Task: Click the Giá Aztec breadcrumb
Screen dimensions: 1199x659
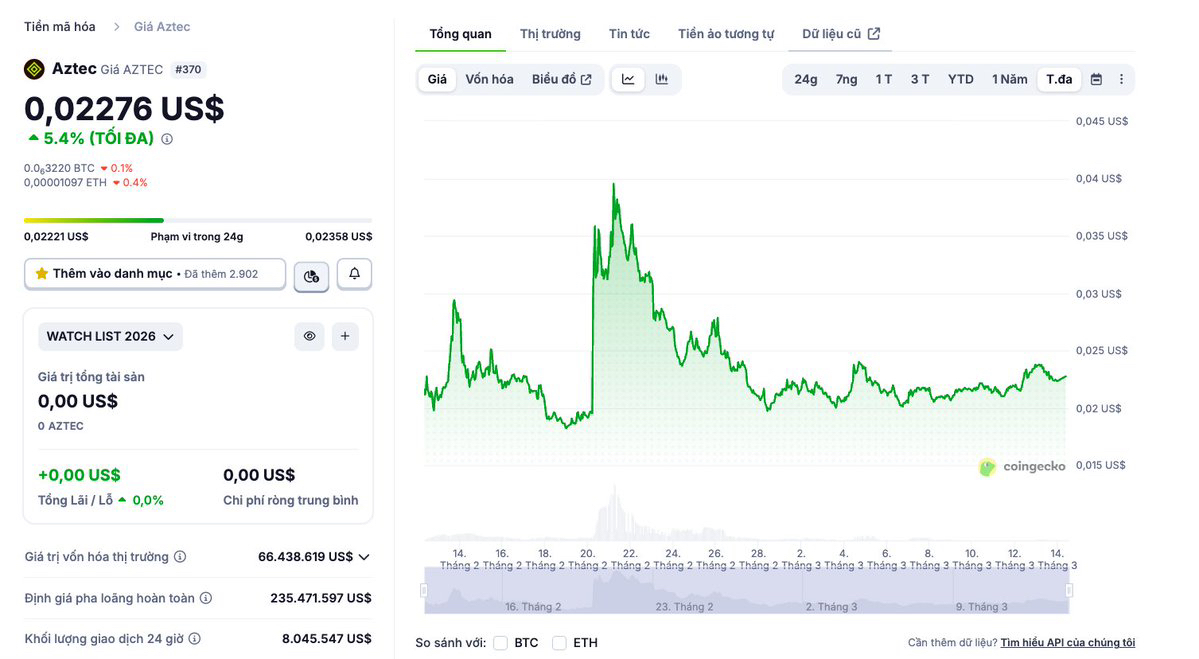Action: (x=162, y=27)
